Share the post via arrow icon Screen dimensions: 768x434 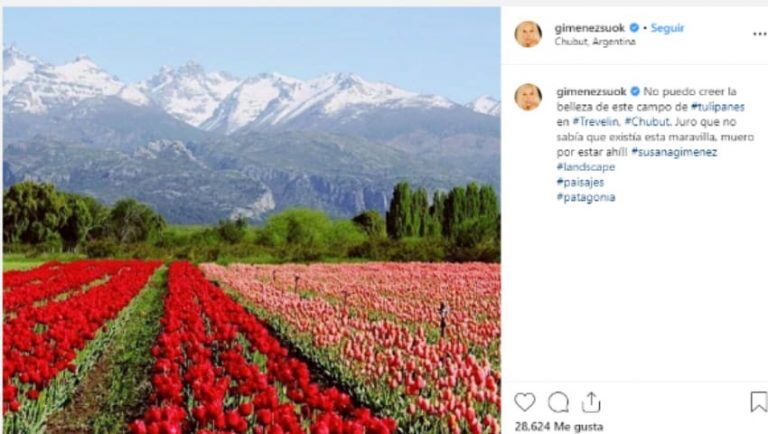tap(591, 402)
